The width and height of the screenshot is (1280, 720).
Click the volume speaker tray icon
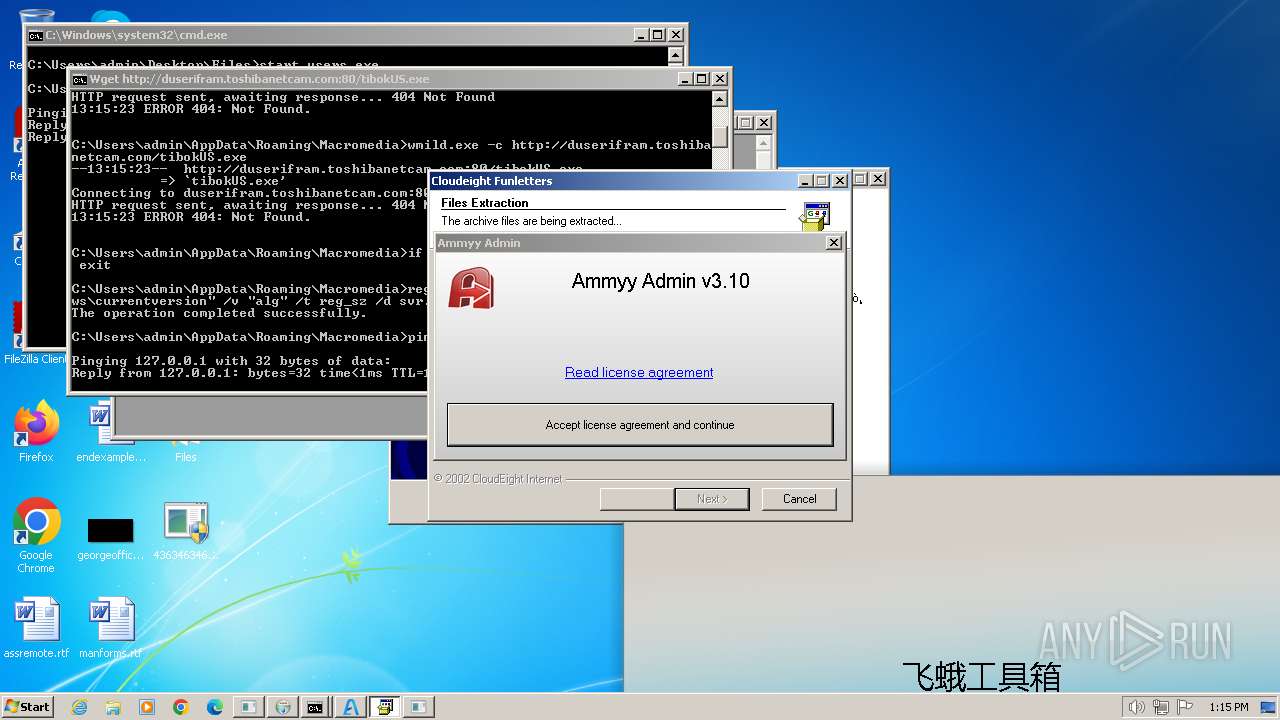coord(1135,707)
